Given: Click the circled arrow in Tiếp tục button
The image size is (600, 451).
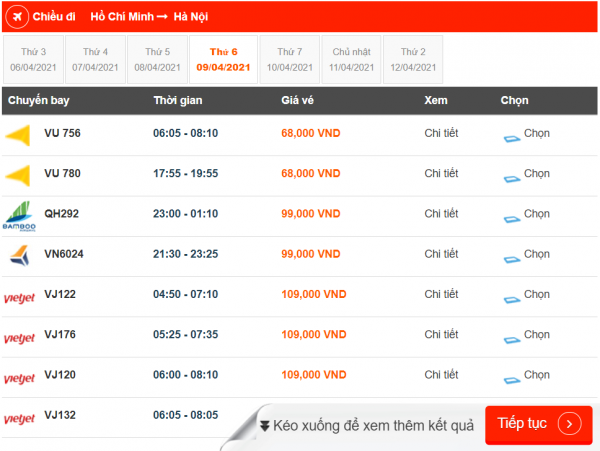Looking at the screenshot, I should pos(569,424).
